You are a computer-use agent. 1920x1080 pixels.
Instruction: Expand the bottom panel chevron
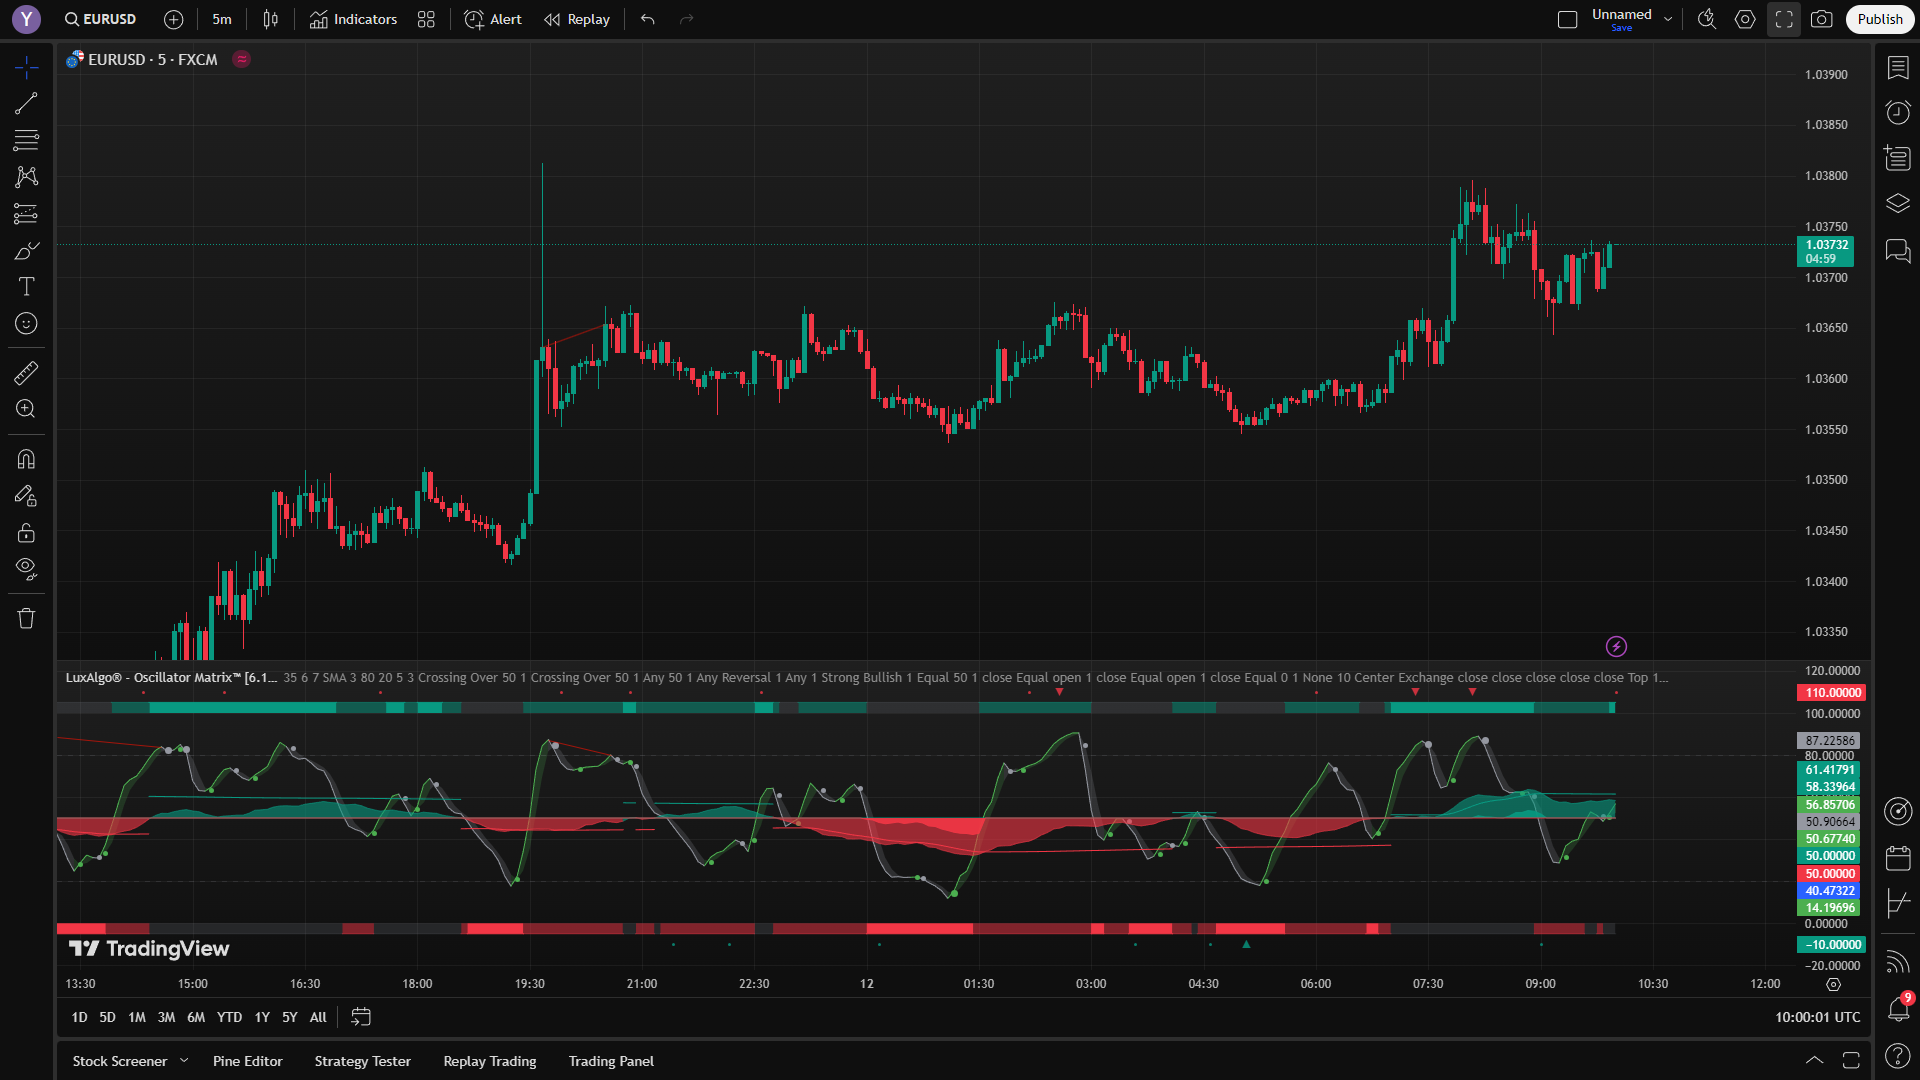(x=1814, y=1060)
